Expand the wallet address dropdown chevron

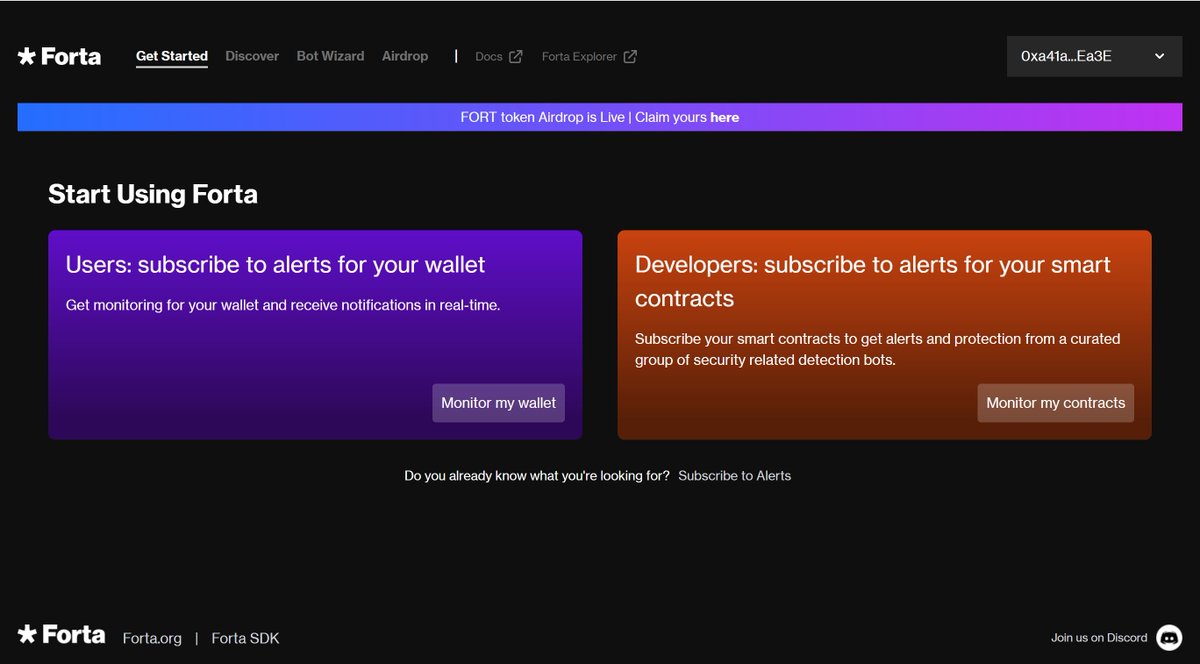point(1160,56)
